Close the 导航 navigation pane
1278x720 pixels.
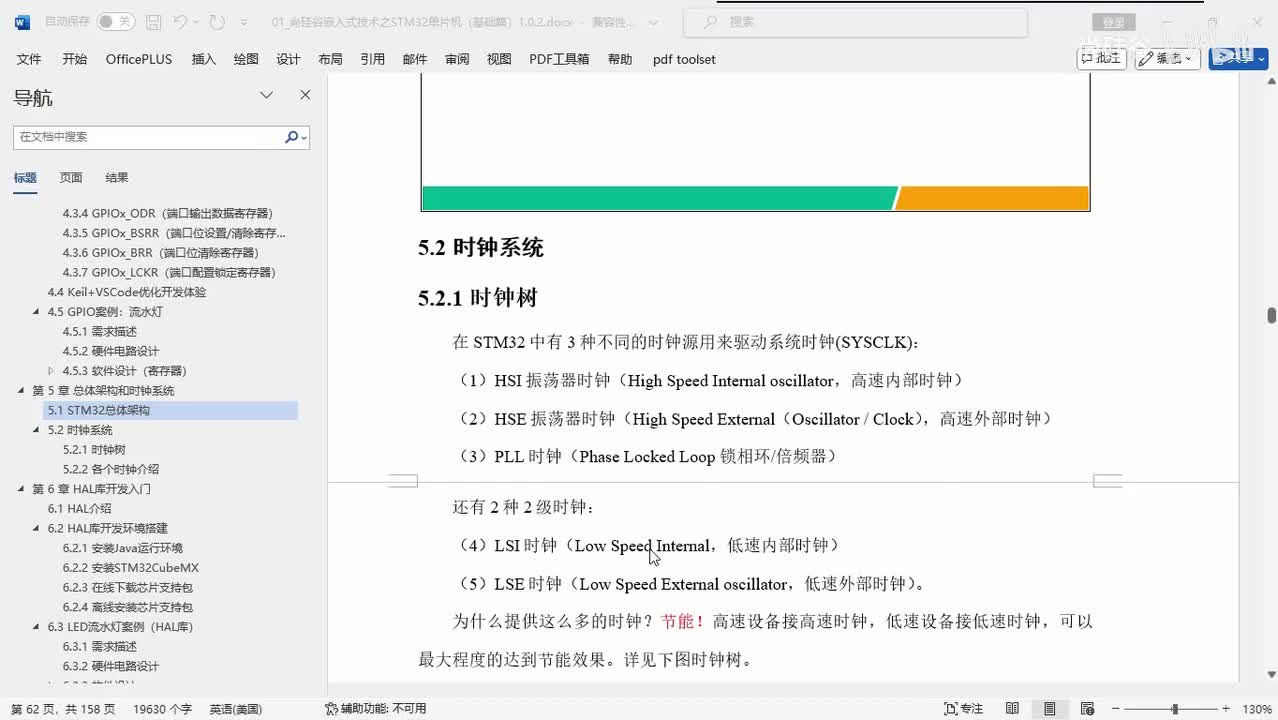(305, 95)
